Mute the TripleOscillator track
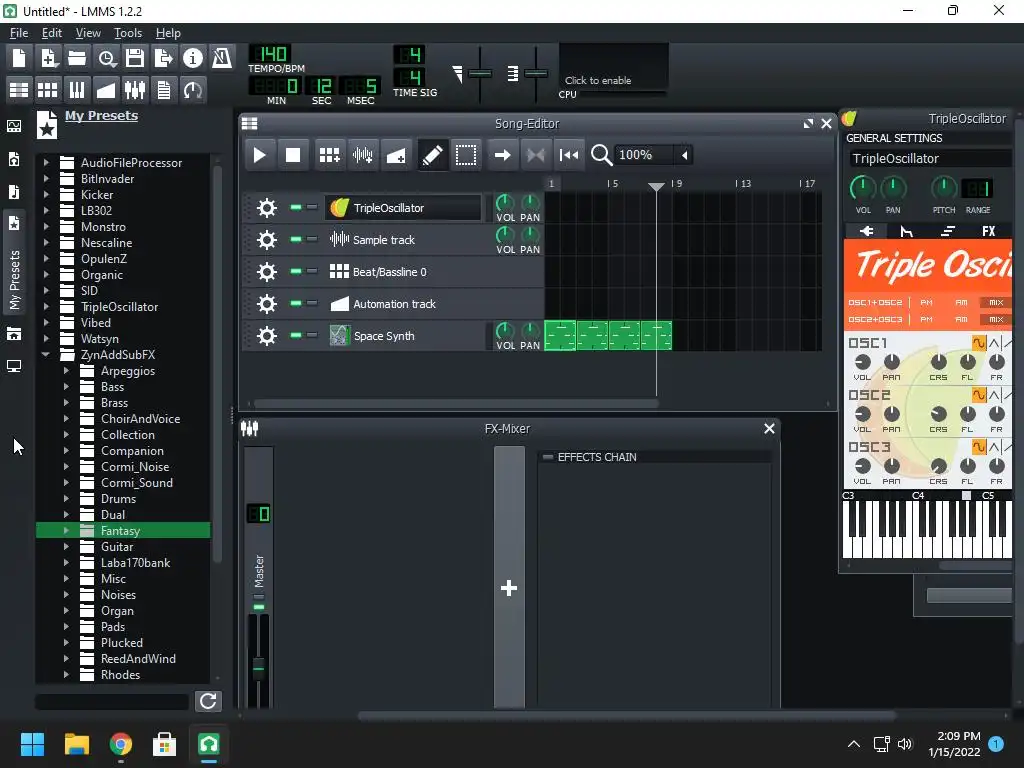This screenshot has height=768, width=1024. 296,208
